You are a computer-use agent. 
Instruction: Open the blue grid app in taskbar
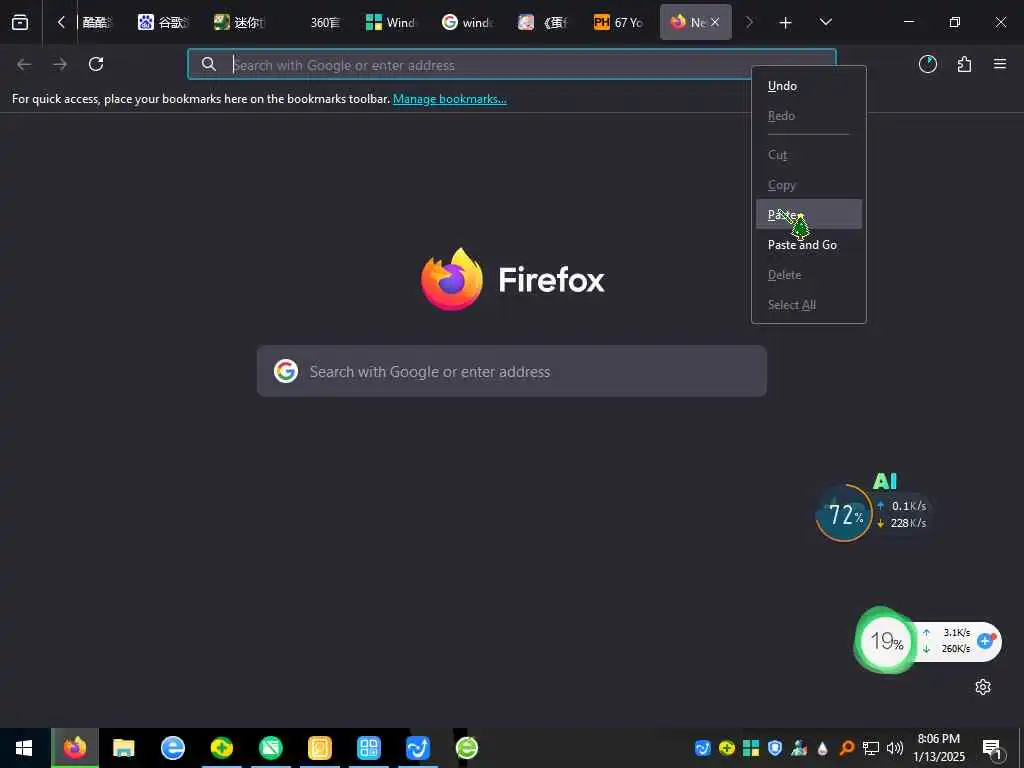369,748
